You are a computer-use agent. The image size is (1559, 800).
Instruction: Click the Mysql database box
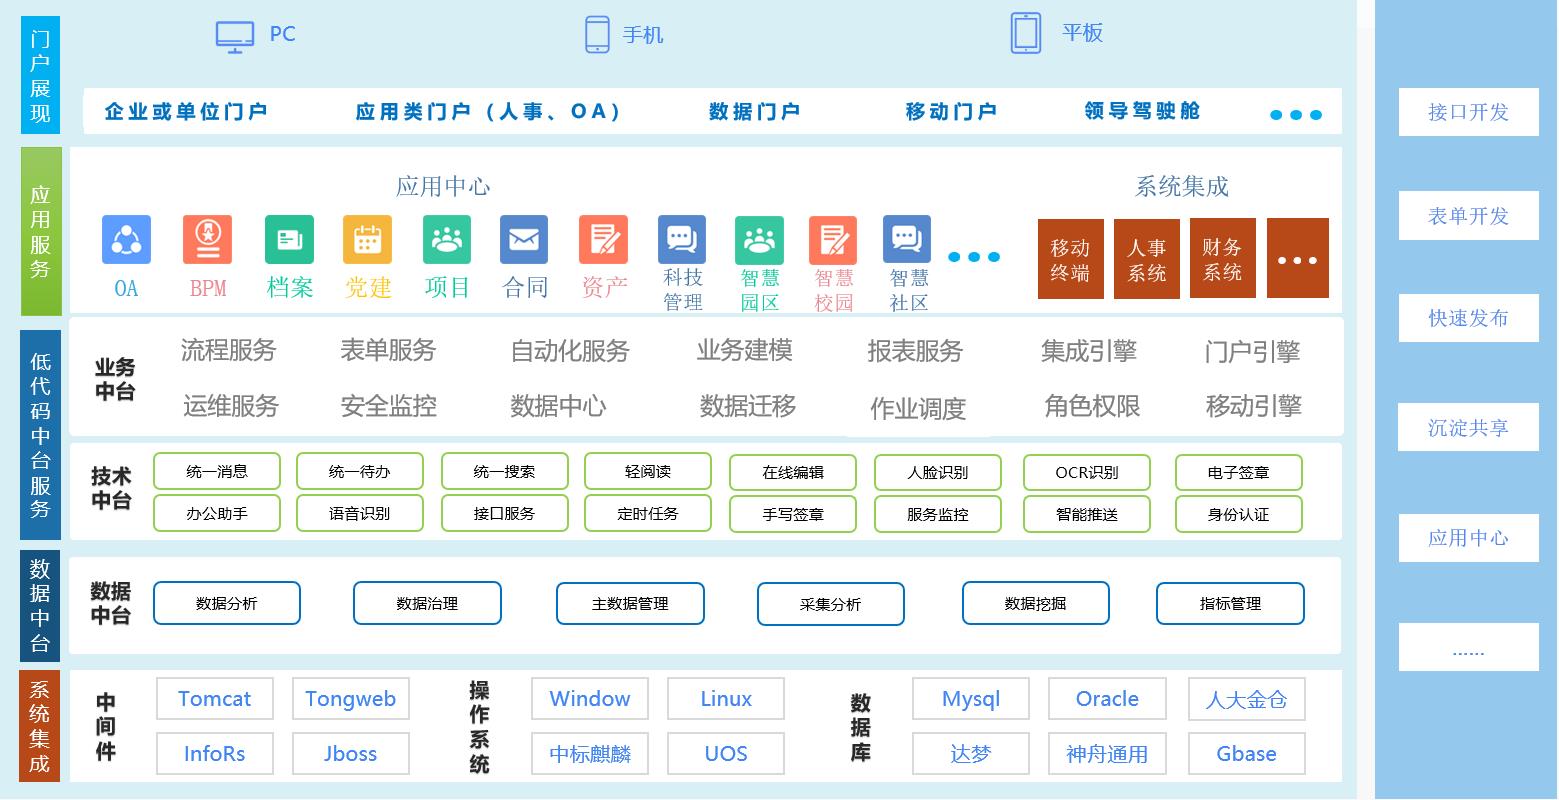pos(971,698)
